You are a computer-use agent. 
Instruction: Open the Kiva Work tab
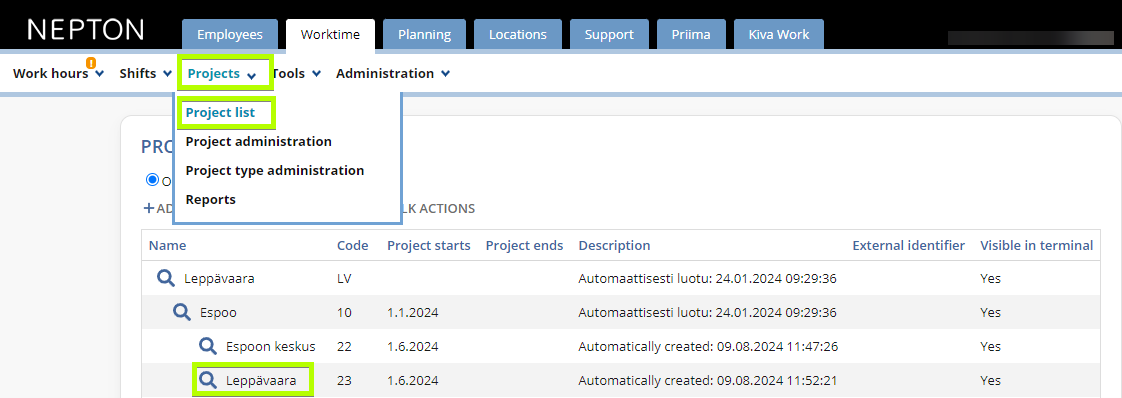click(x=779, y=34)
